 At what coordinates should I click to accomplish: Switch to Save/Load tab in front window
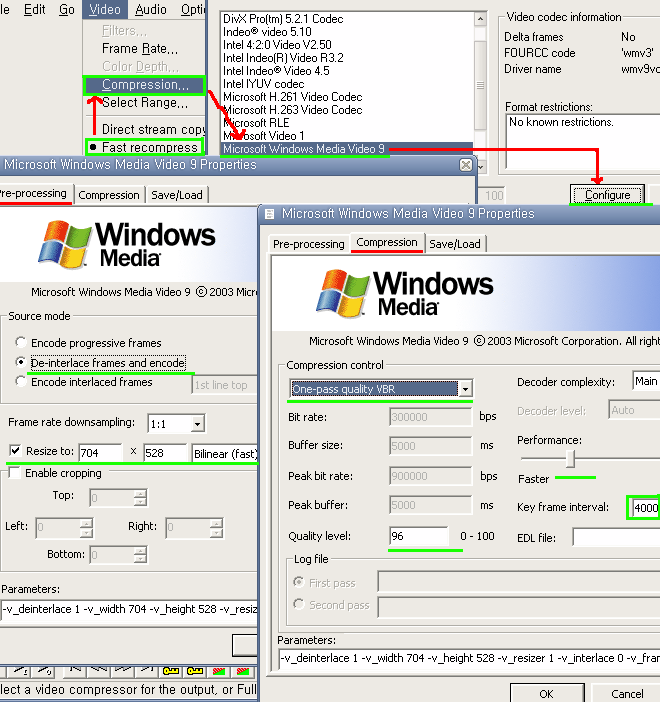[x=455, y=244]
